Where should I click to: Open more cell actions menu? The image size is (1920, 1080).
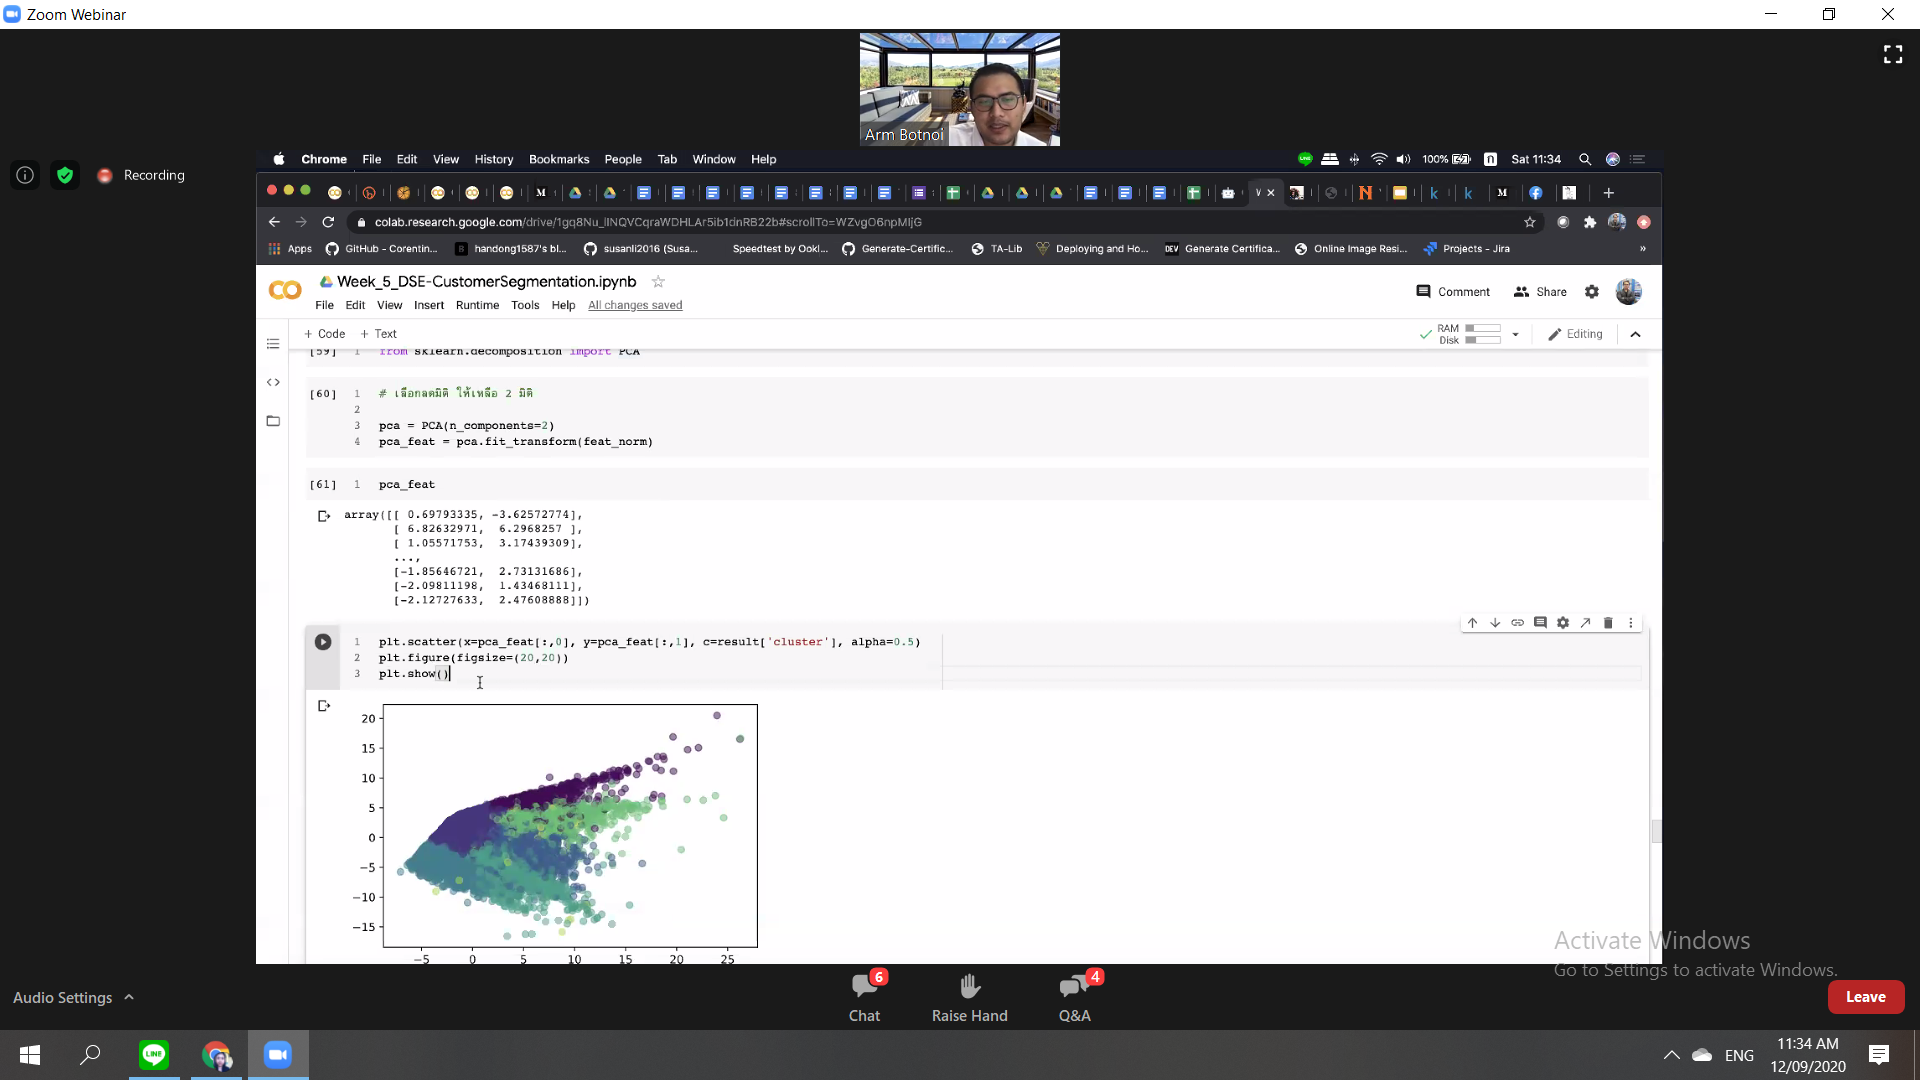pos(1631,623)
